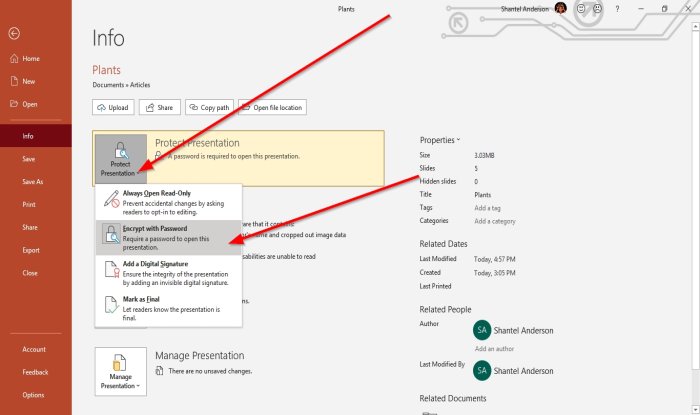Click Created value Today, 3:05 PM
The width and height of the screenshot is (700, 415).
(x=495, y=273)
